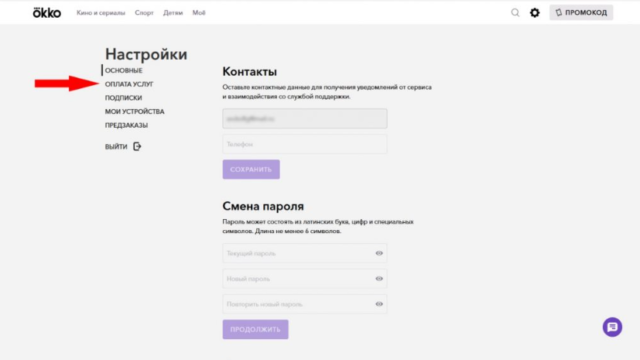Focus the Телефон input field
640x360 pixels.
304,144
